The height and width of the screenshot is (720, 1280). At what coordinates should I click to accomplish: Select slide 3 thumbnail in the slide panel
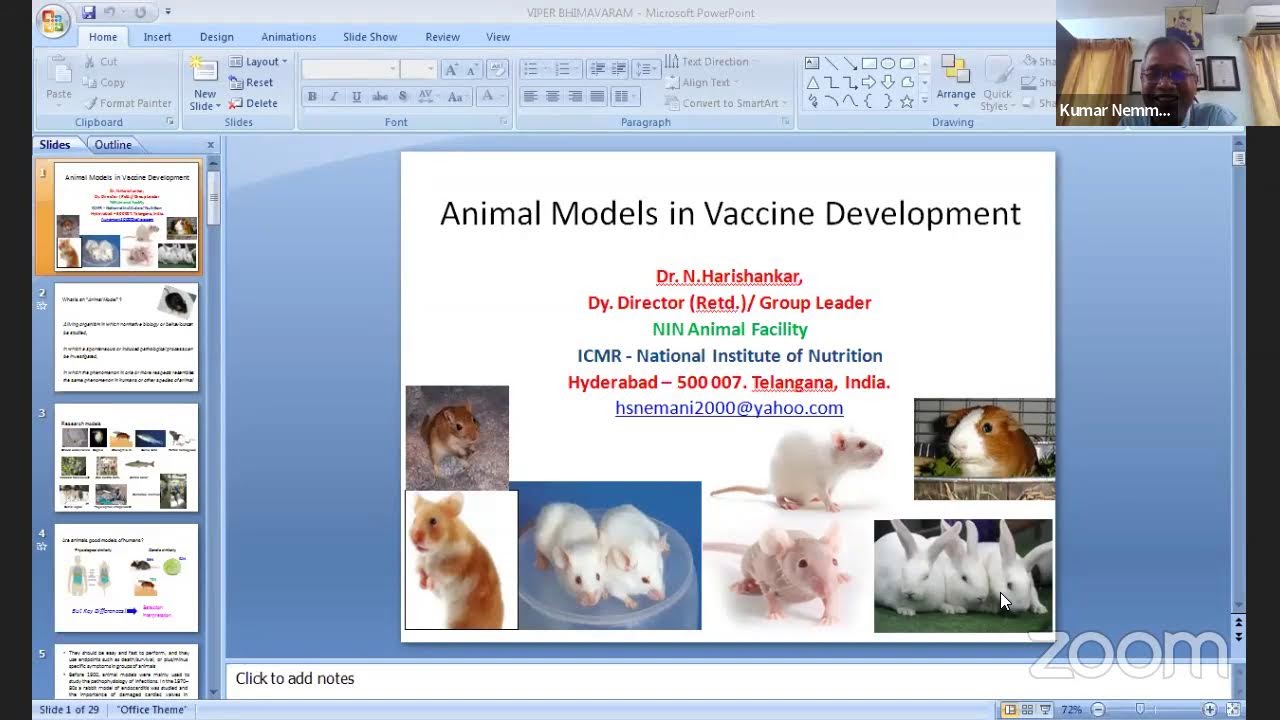coord(126,456)
